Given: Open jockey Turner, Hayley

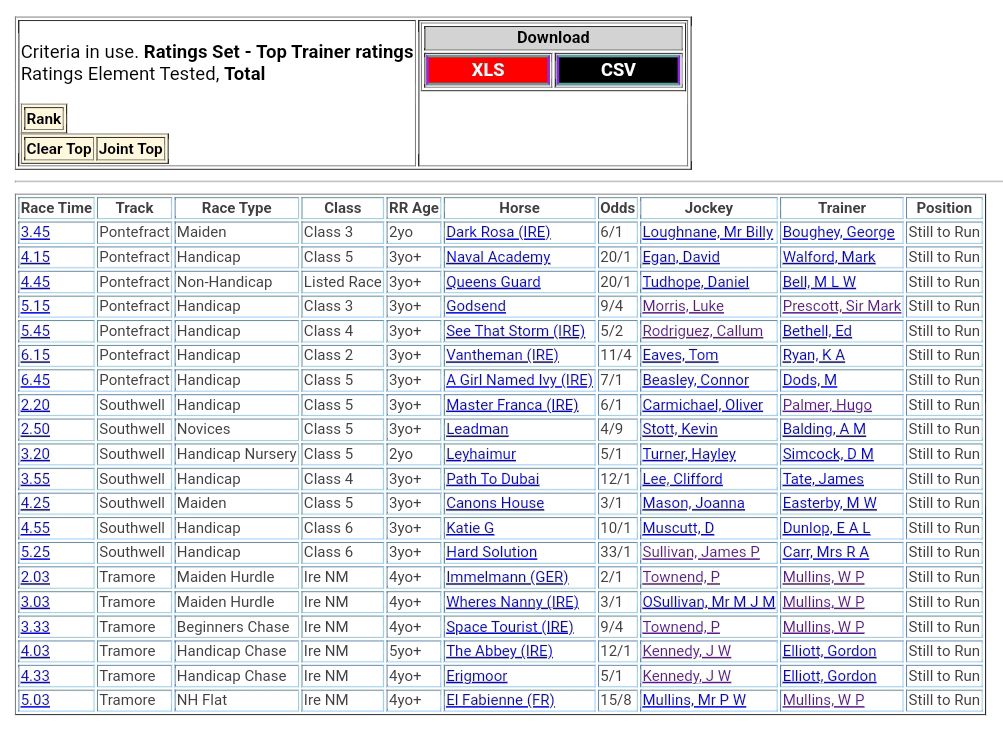Looking at the screenshot, I should [x=689, y=454].
